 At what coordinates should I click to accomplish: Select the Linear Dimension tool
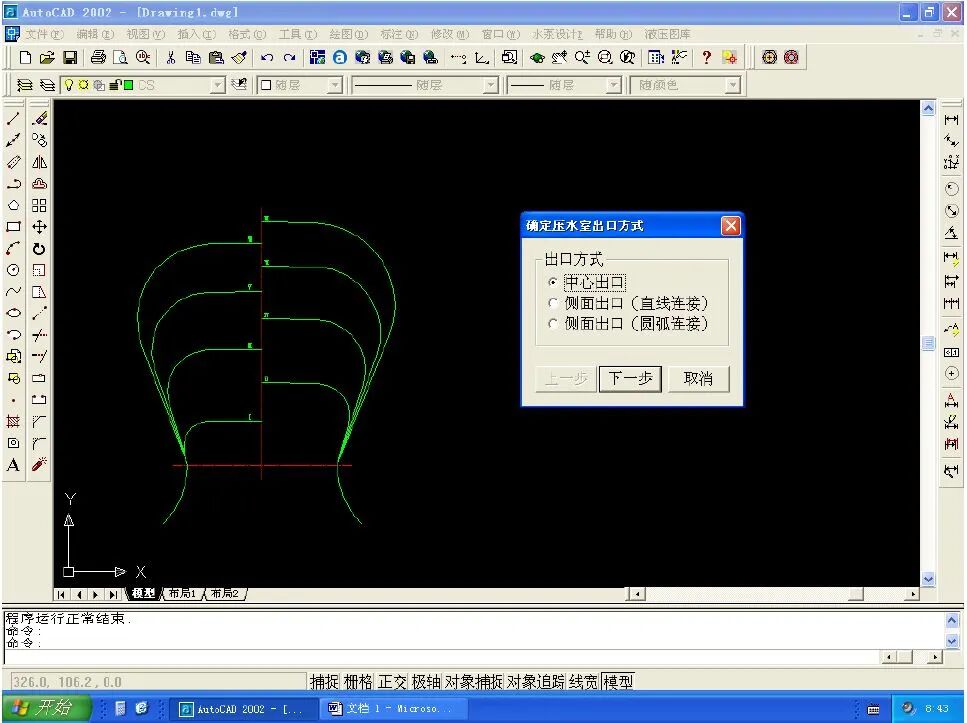pyautogui.click(x=952, y=119)
